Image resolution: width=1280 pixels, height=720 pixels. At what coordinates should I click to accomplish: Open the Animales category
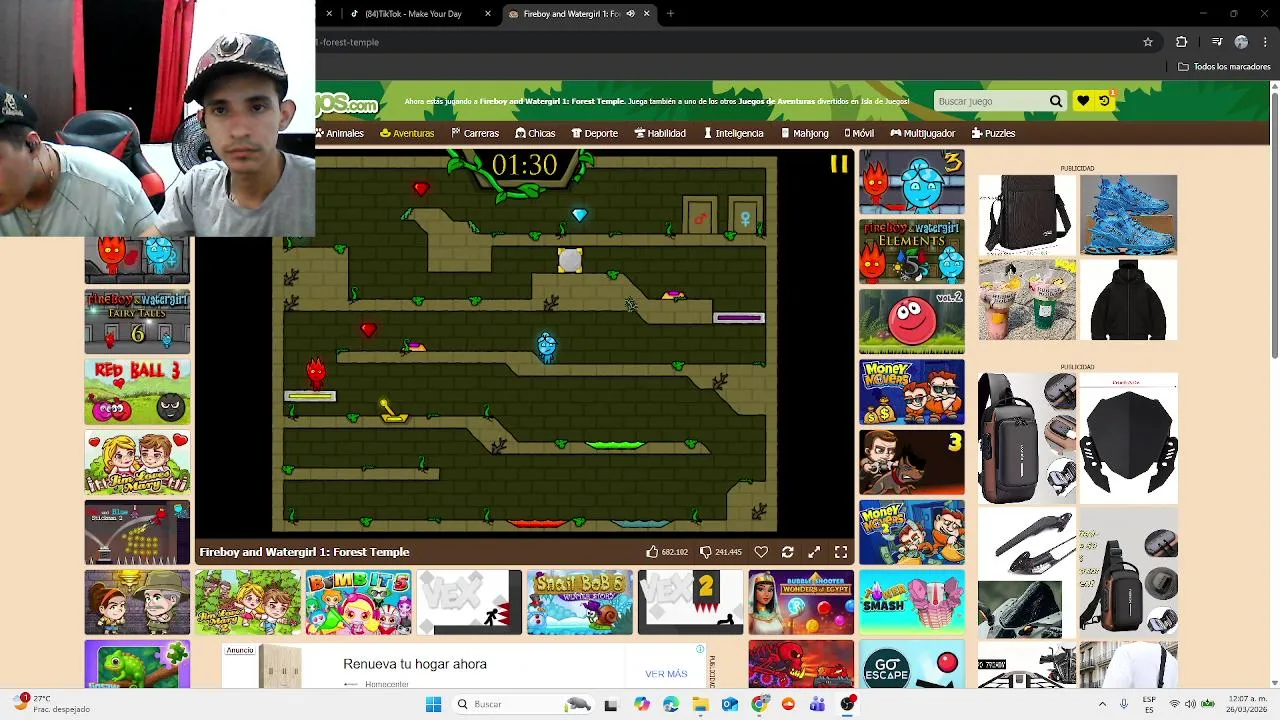[x=341, y=133]
